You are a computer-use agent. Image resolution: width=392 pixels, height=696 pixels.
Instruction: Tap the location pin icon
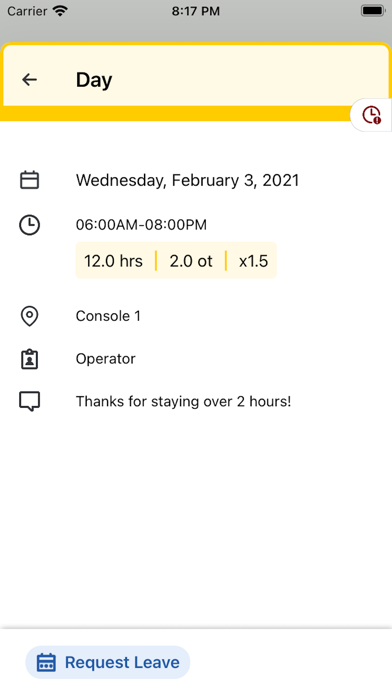click(30, 316)
